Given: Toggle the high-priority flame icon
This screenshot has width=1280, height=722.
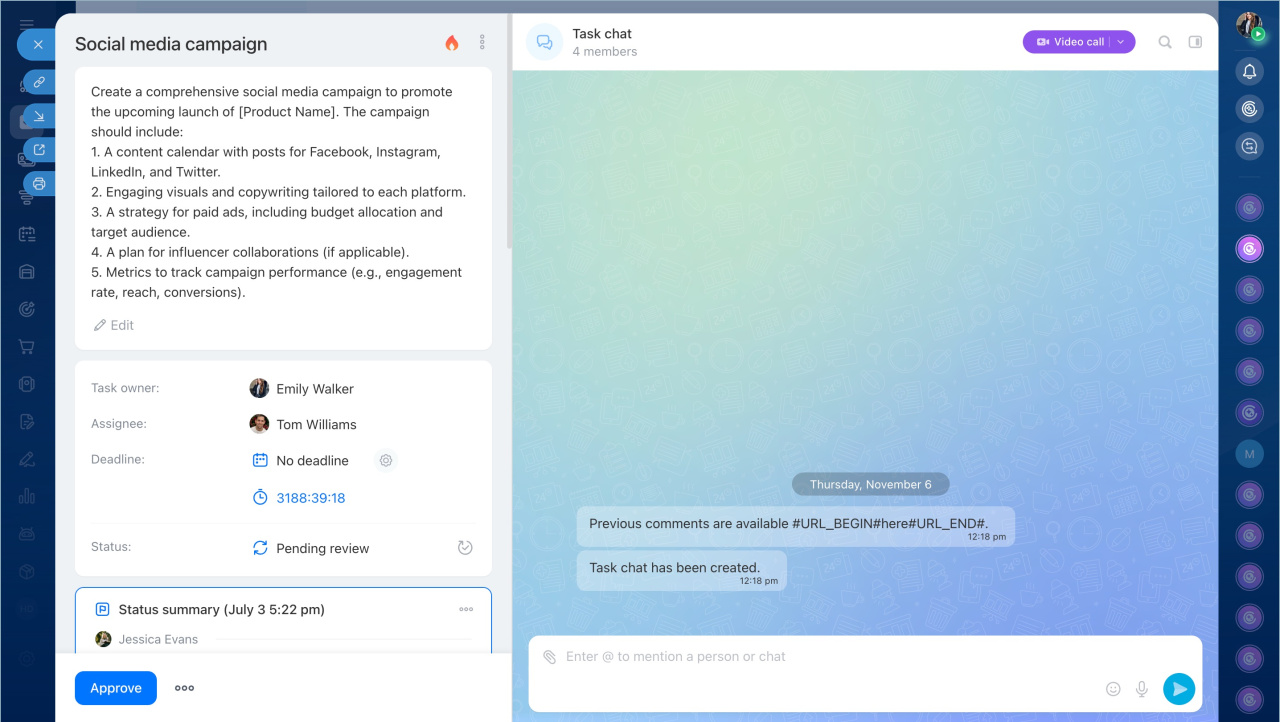Looking at the screenshot, I should [452, 43].
